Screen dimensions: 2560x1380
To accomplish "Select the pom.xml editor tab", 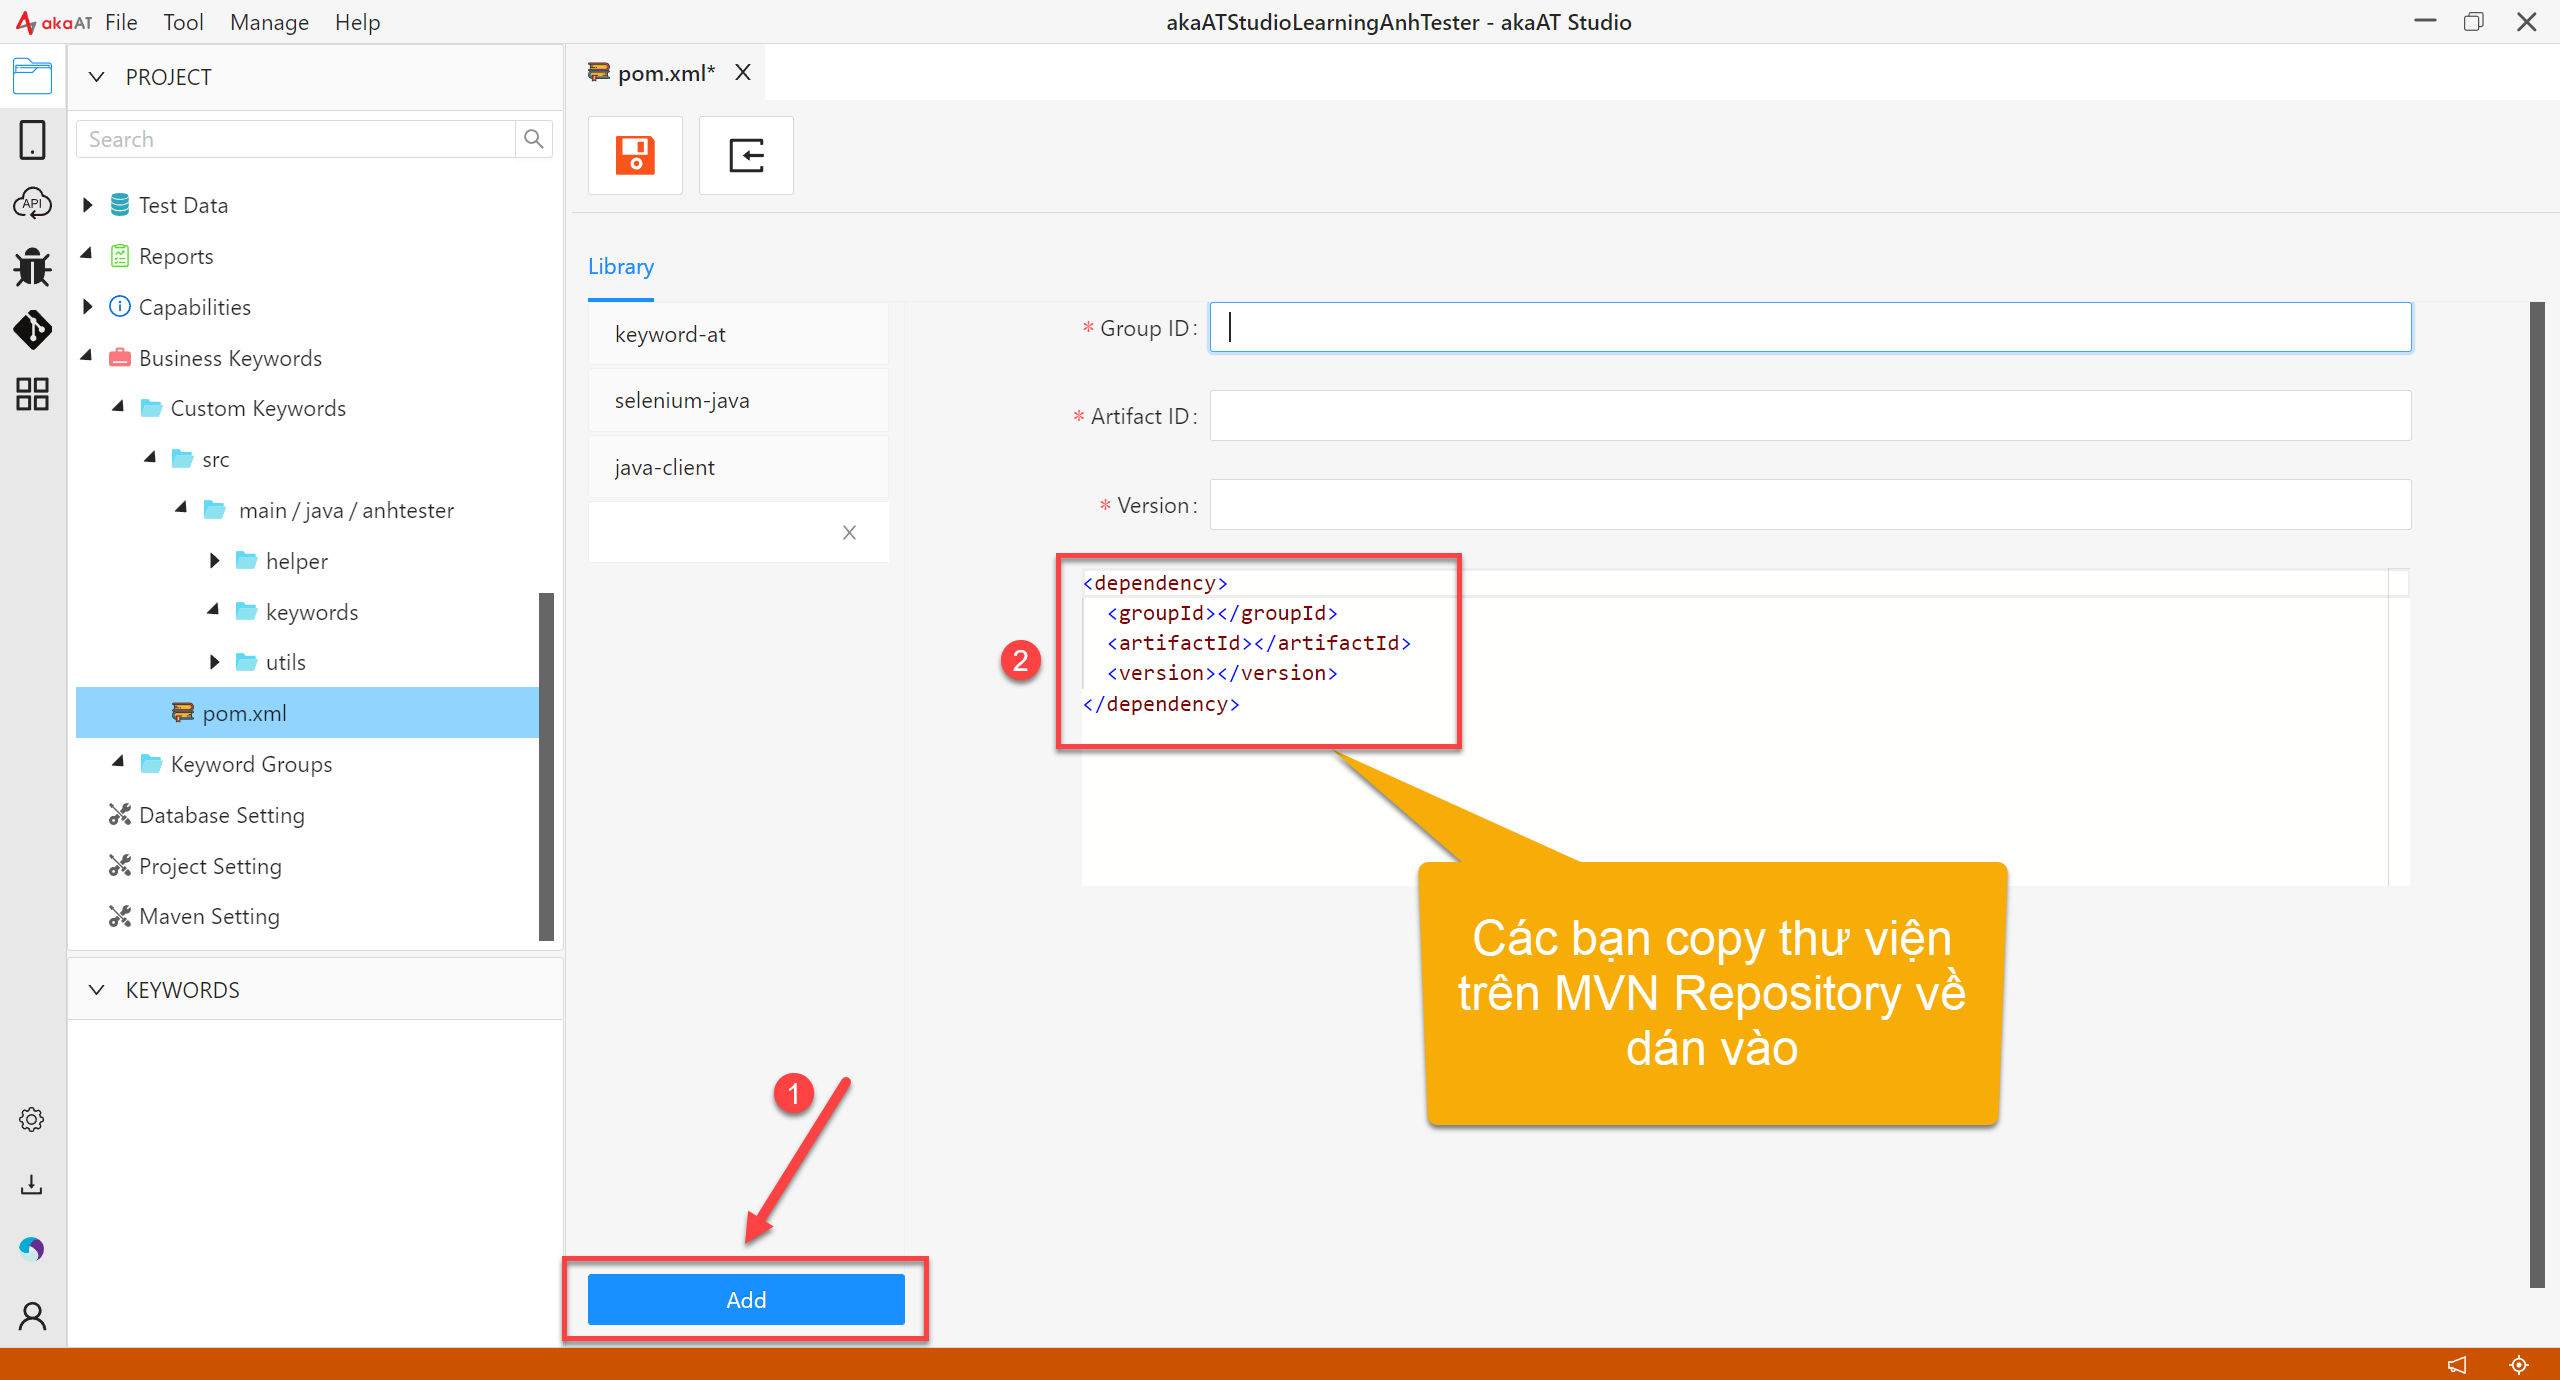I will coord(666,73).
